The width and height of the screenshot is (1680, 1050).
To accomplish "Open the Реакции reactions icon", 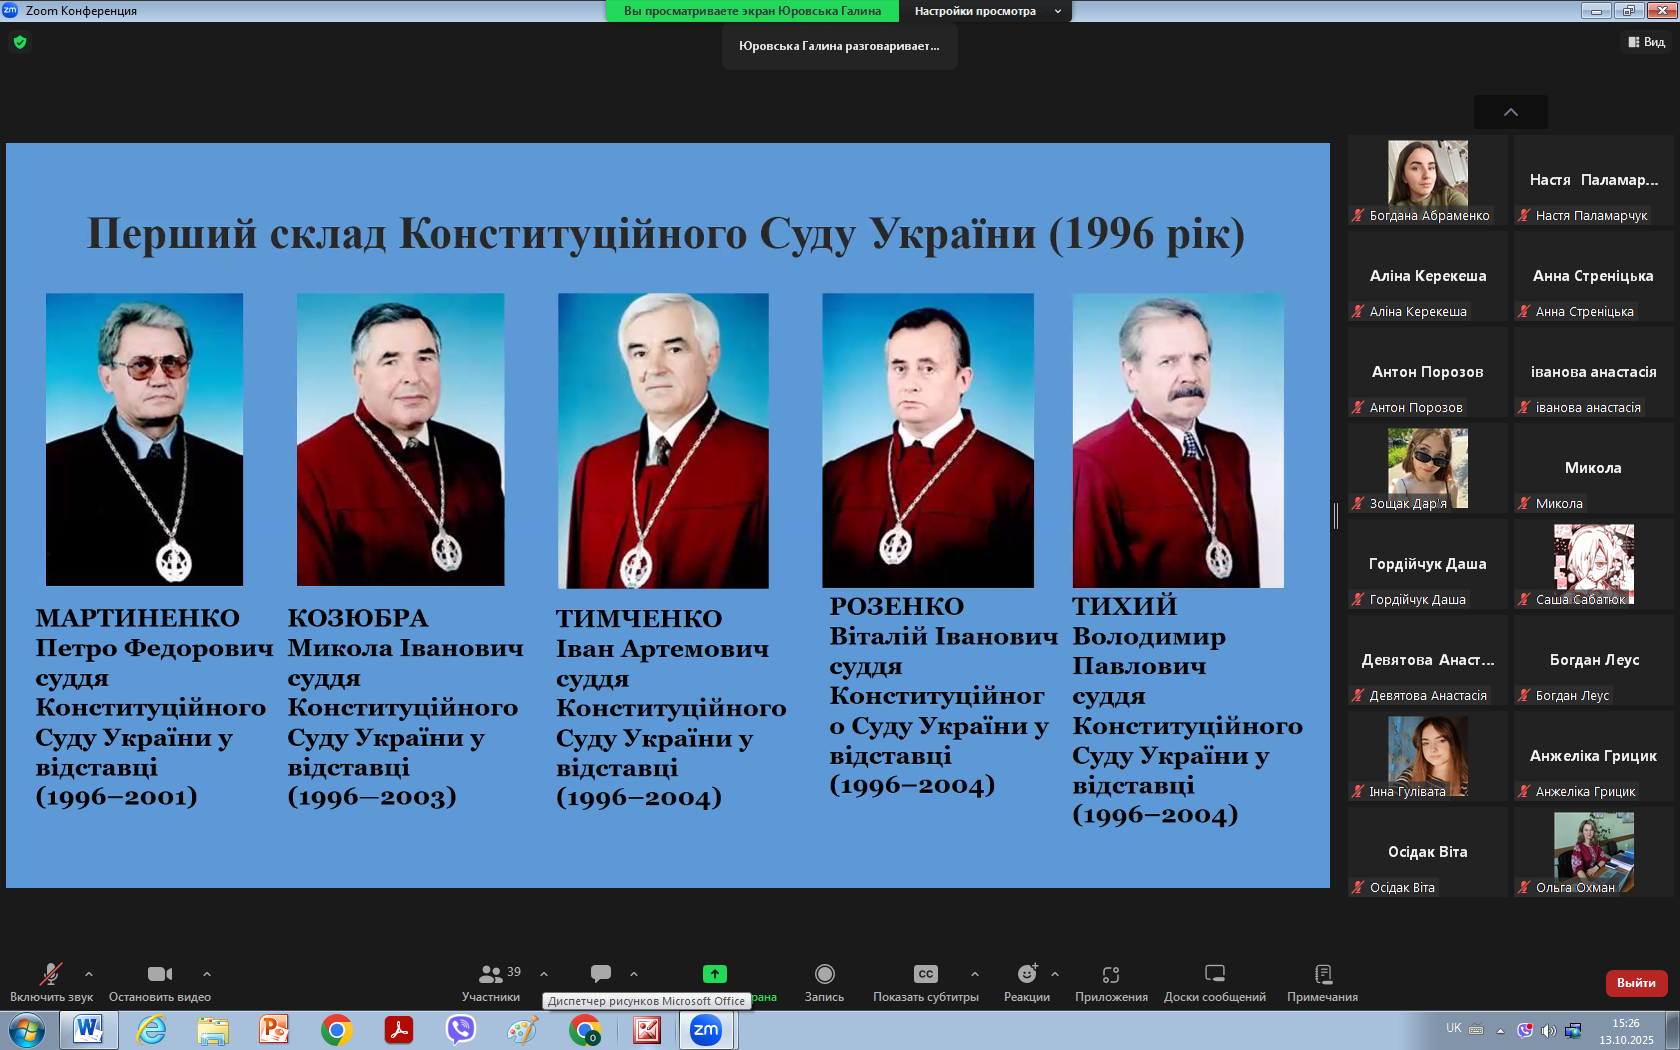I will click(1026, 974).
